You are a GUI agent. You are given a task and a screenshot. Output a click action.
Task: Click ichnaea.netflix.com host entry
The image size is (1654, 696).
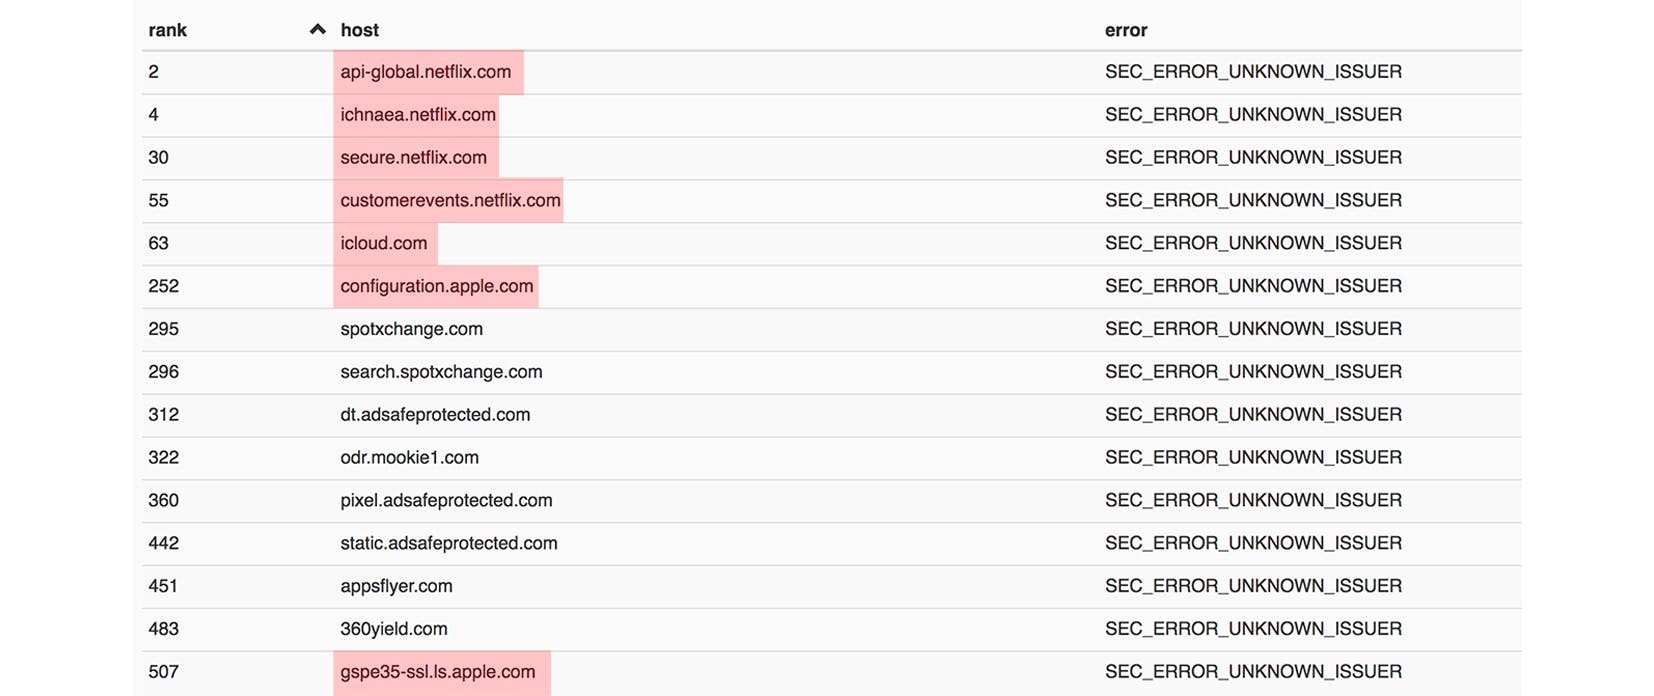(417, 115)
